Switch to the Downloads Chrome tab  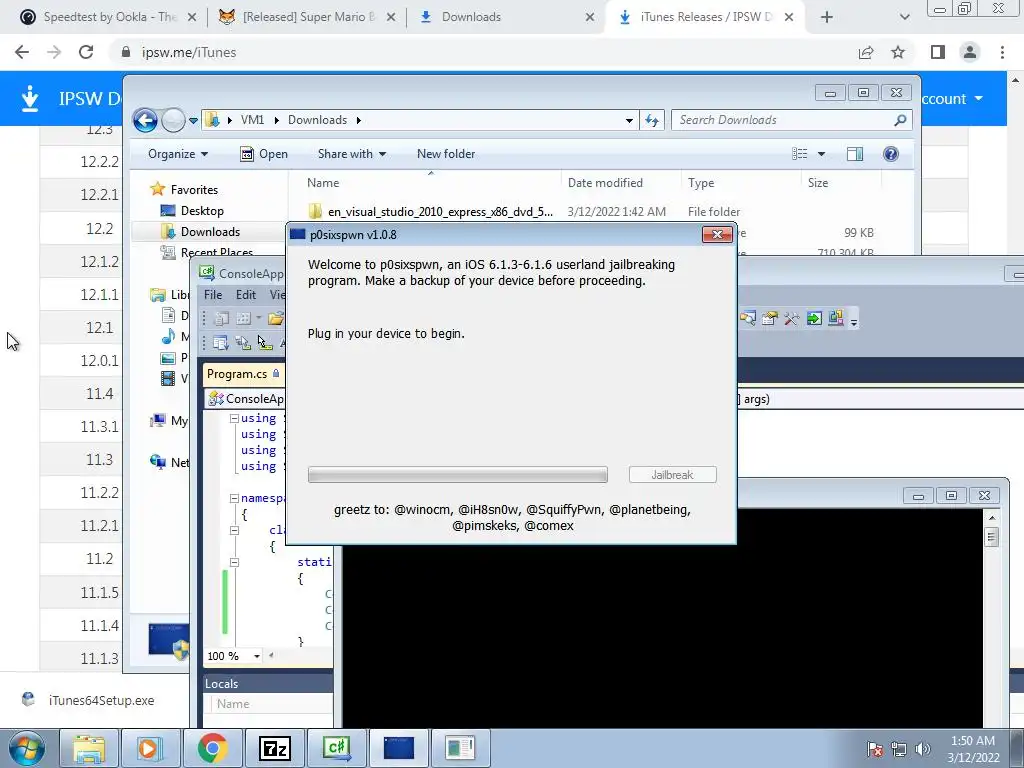point(507,17)
